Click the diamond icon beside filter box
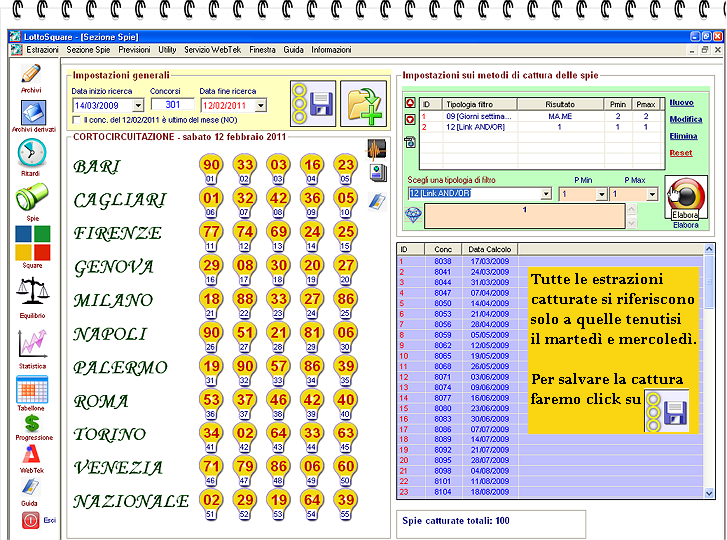Image resolution: width=727 pixels, height=540 pixels. click(413, 215)
